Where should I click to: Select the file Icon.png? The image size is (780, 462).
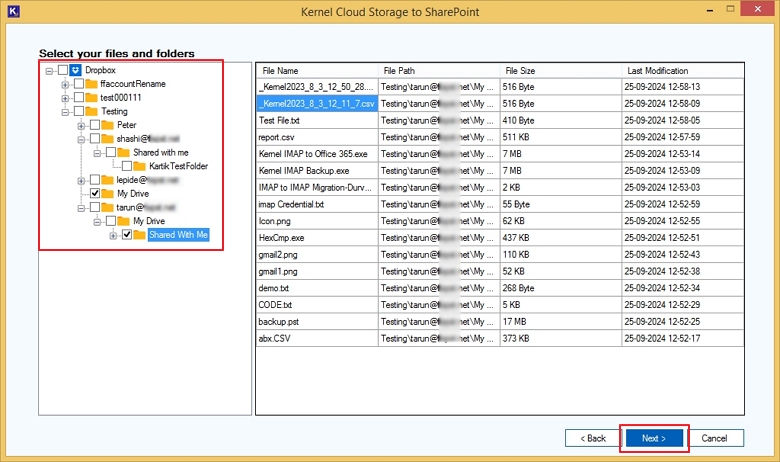point(317,221)
